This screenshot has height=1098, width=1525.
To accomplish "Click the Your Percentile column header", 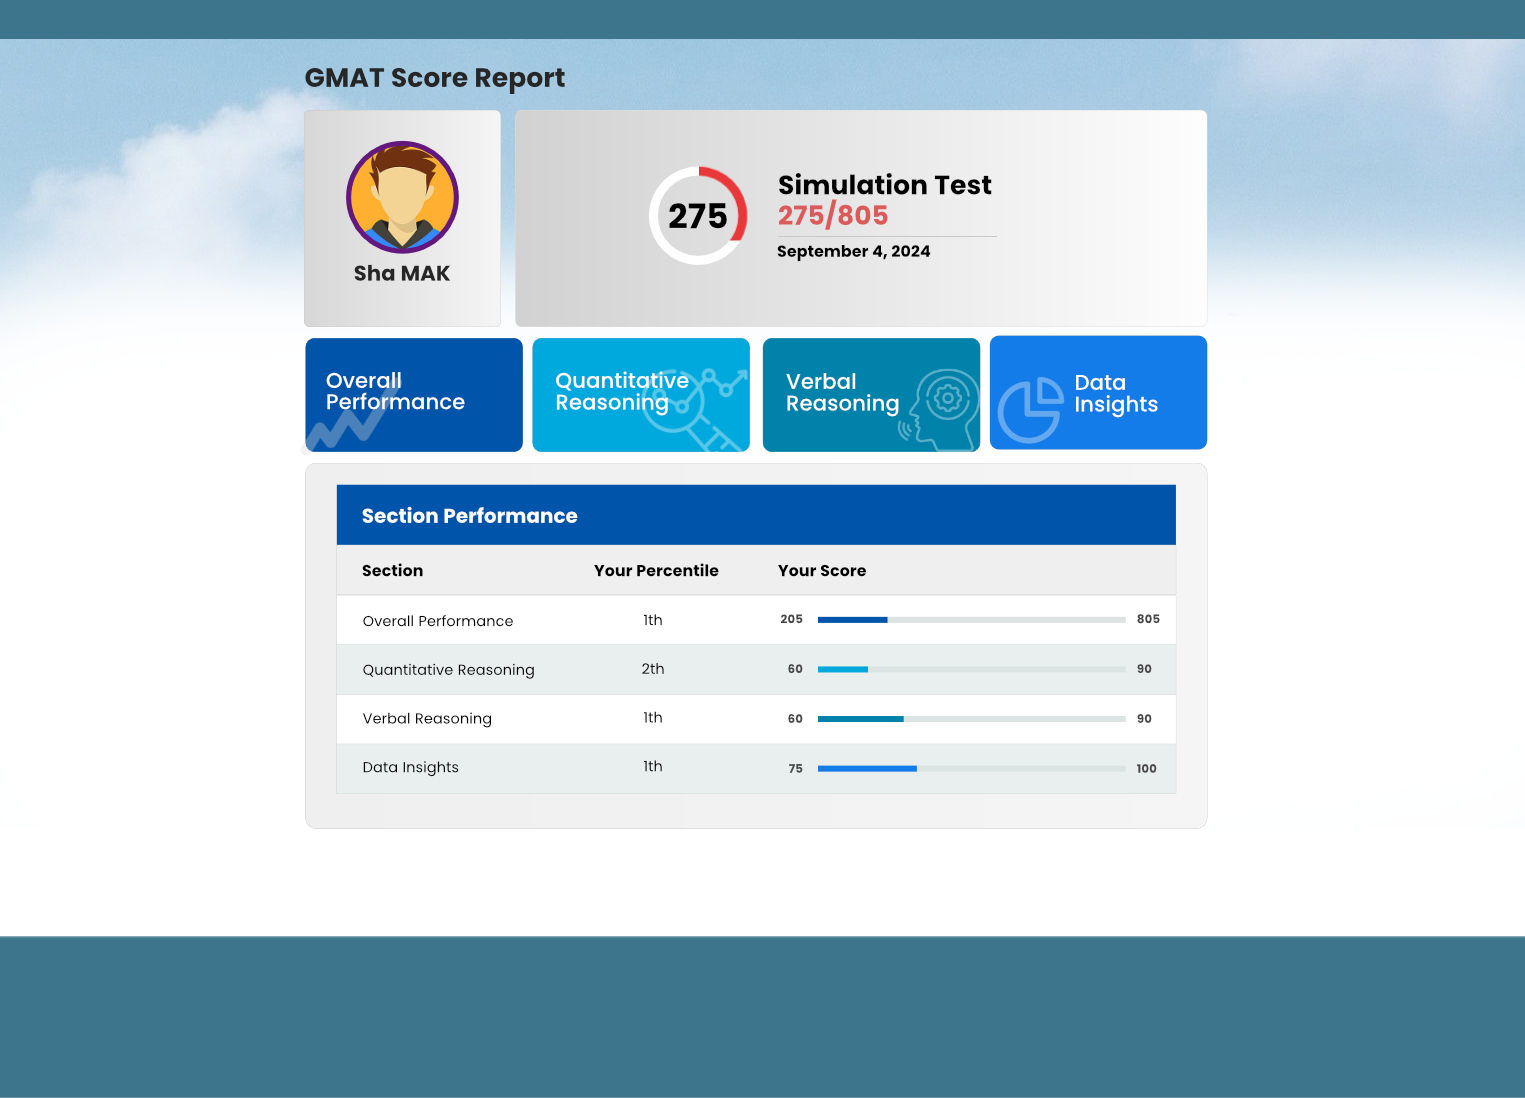I will coord(656,570).
